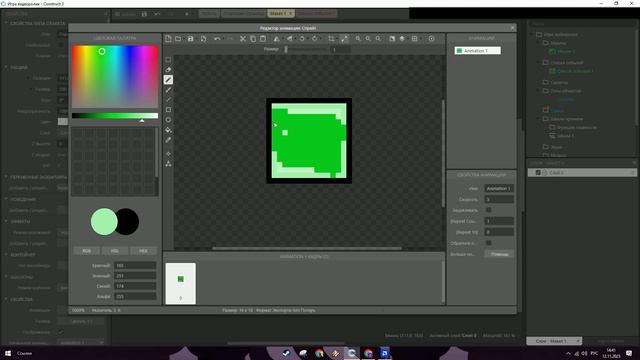Screen dimensions: 640x360
Task: Save the image with the floppy disk icon
Action: coord(191,39)
